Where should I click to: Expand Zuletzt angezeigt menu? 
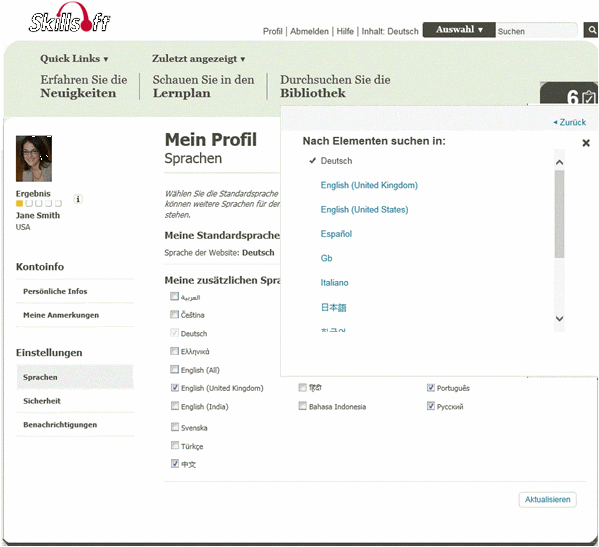click(x=198, y=59)
